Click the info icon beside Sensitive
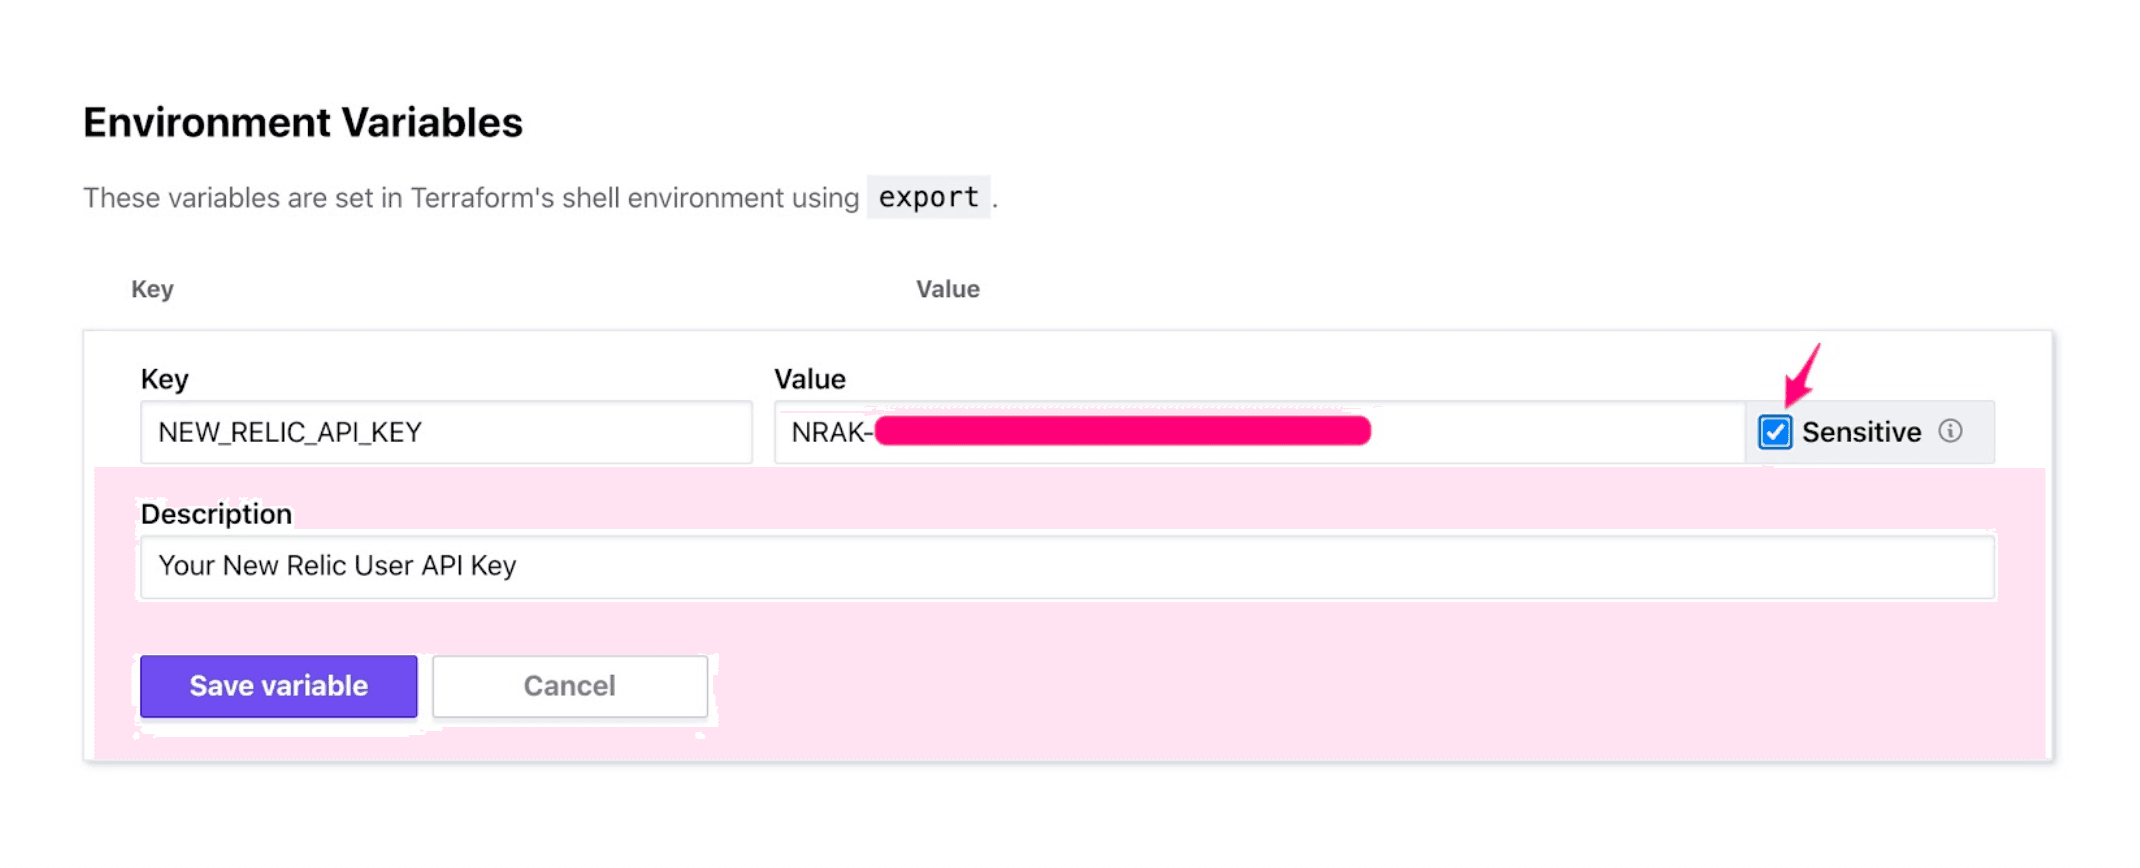 (1950, 431)
